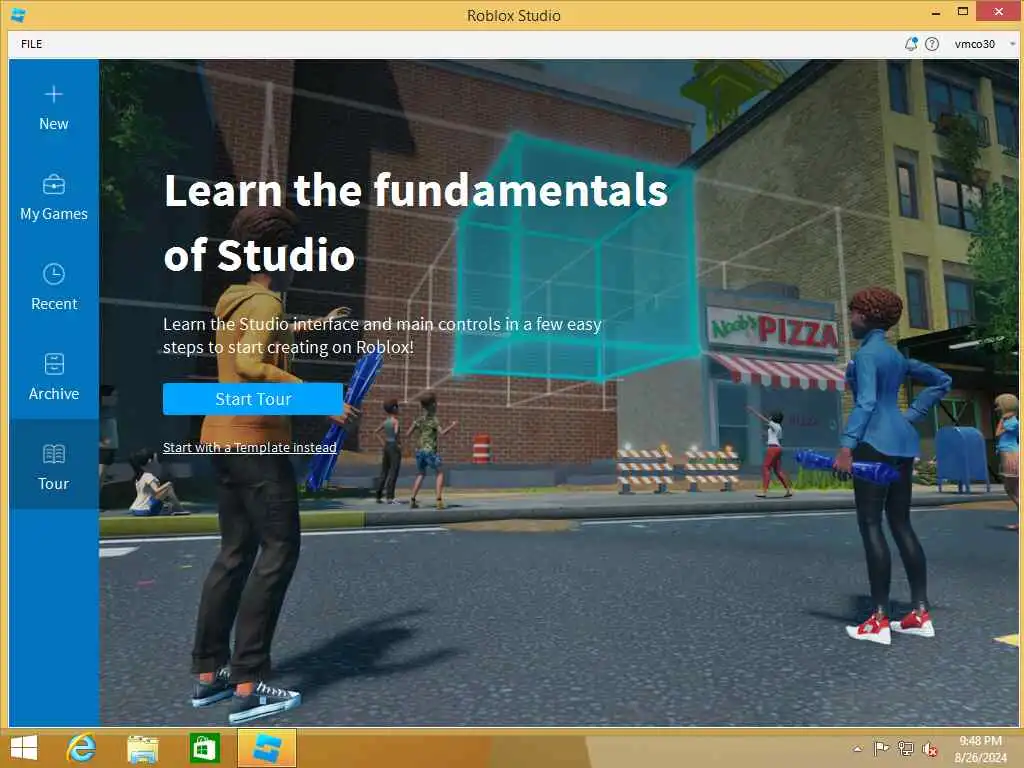1024x768 pixels.
Task: Open the Windows Store taskbar icon
Action: pyautogui.click(x=204, y=748)
